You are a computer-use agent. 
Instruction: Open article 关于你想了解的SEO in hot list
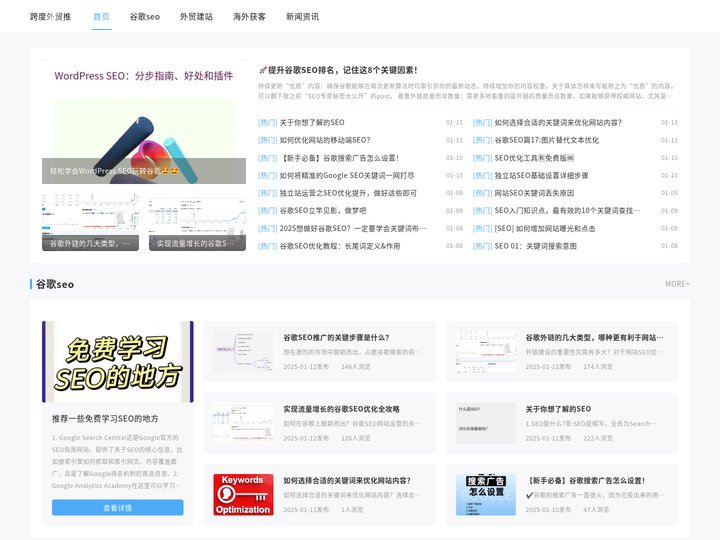click(x=312, y=123)
